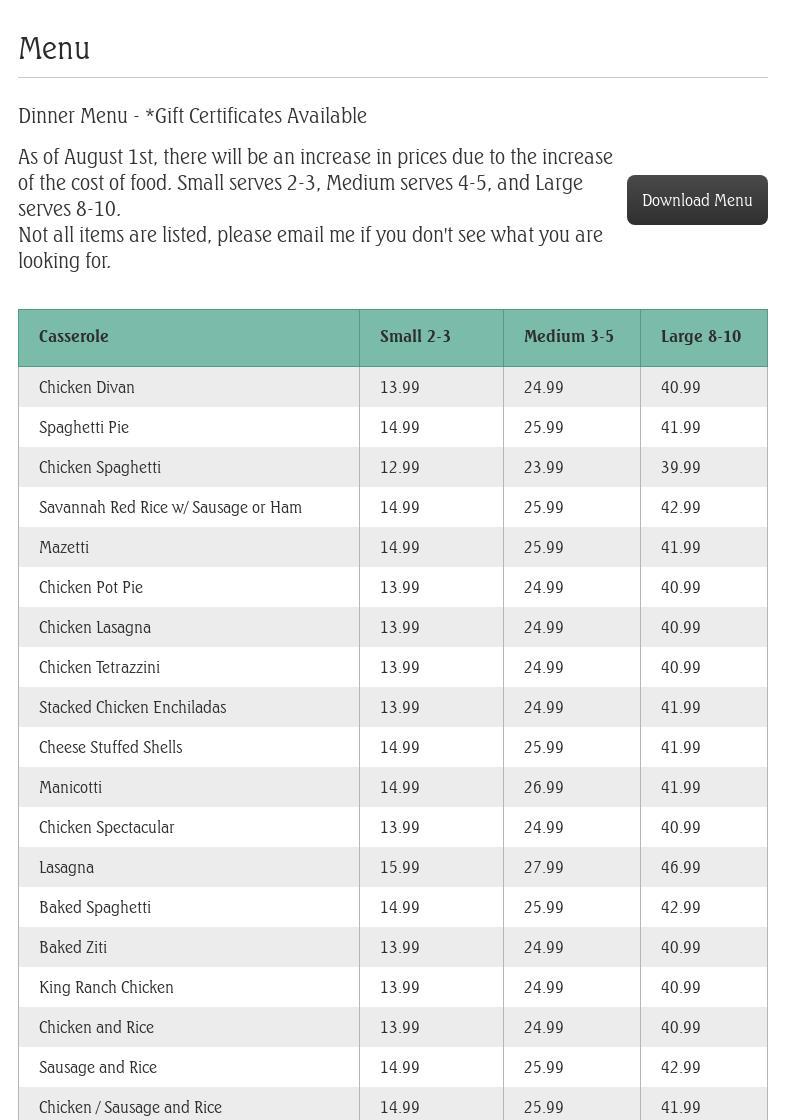Select the Chicken Tetrazzini row name
The height and width of the screenshot is (1120, 785).
(99, 668)
